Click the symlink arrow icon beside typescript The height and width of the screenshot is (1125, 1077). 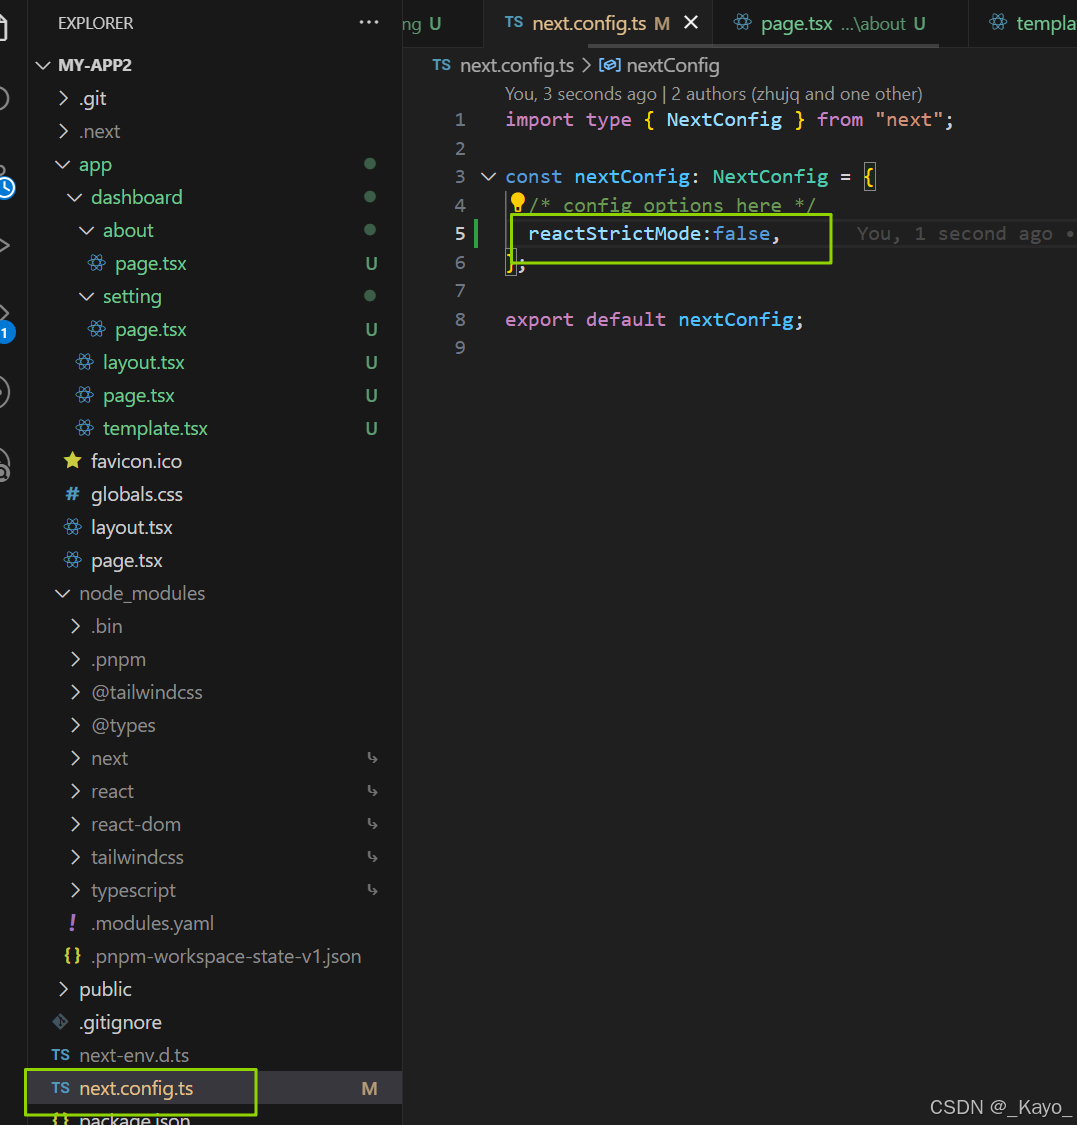pos(372,890)
